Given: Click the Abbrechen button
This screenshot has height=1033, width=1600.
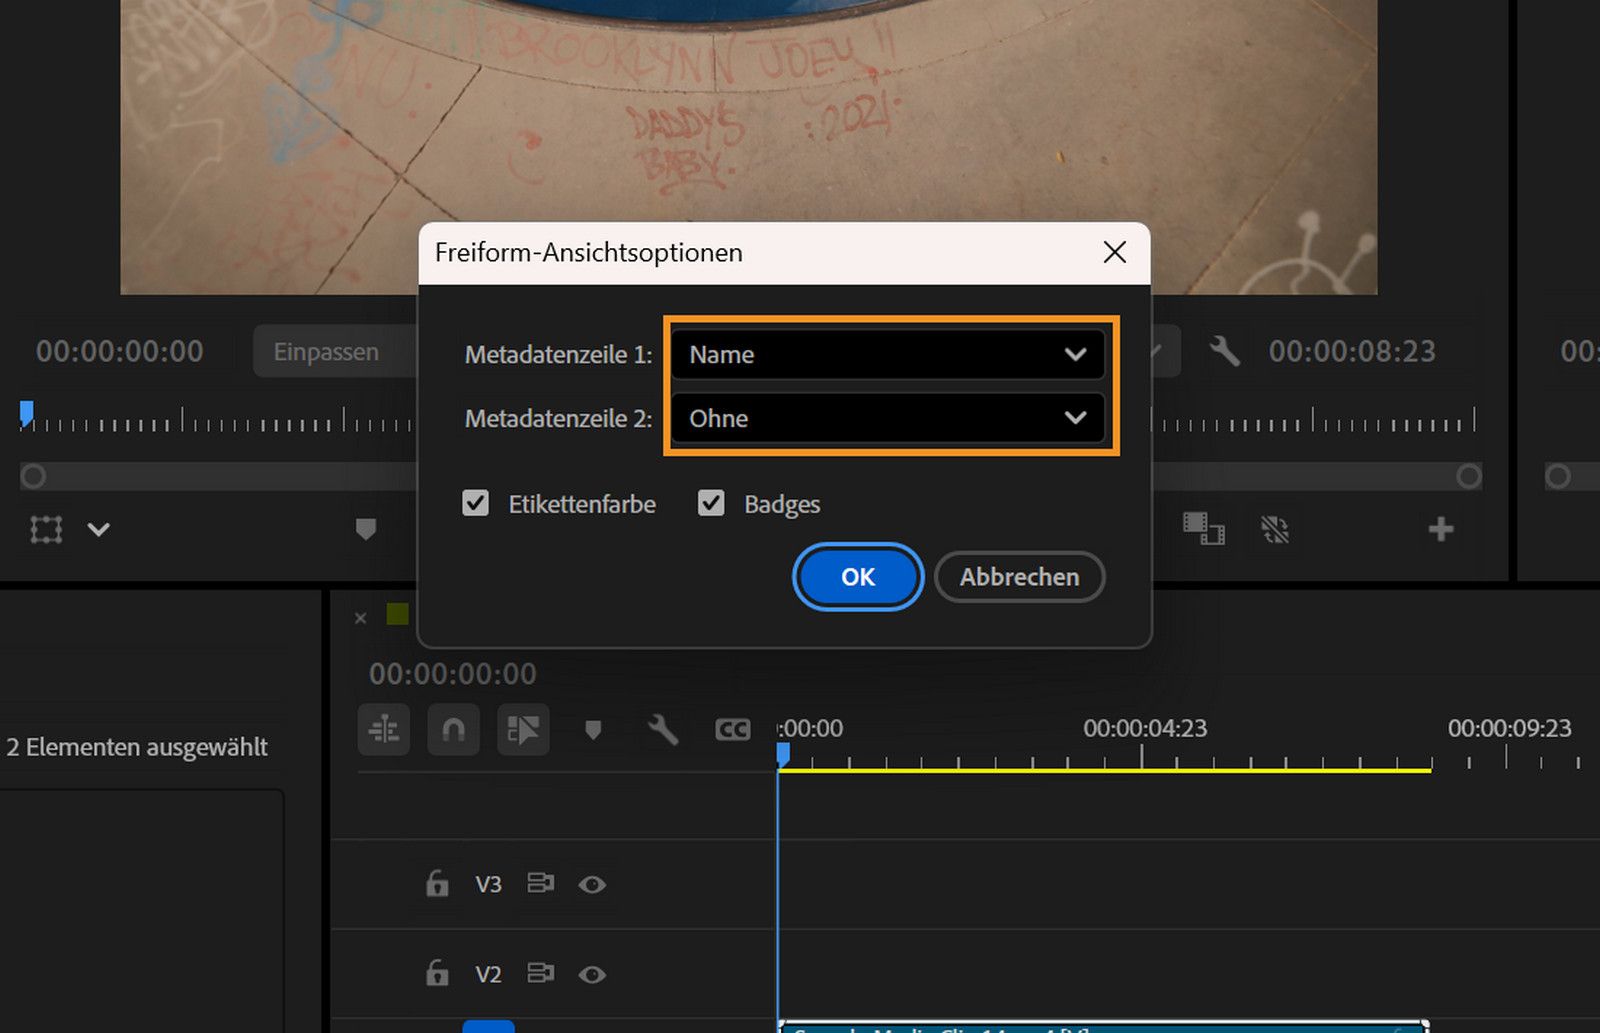Looking at the screenshot, I should [1020, 577].
